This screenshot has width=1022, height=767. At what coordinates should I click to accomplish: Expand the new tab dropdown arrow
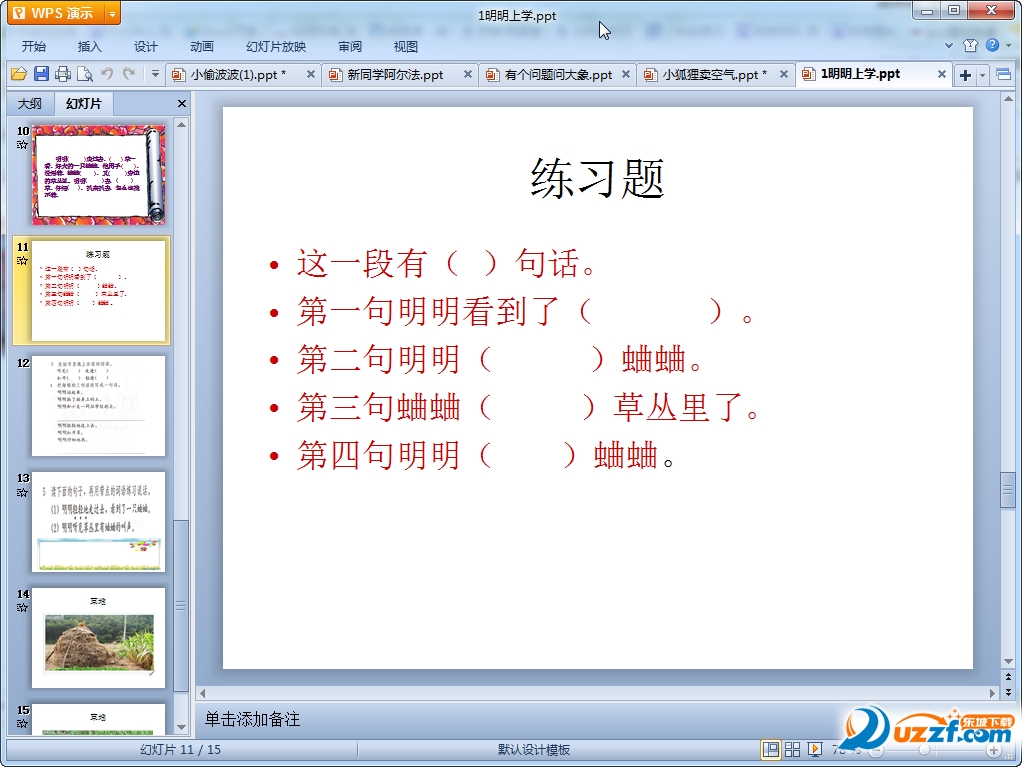point(982,76)
